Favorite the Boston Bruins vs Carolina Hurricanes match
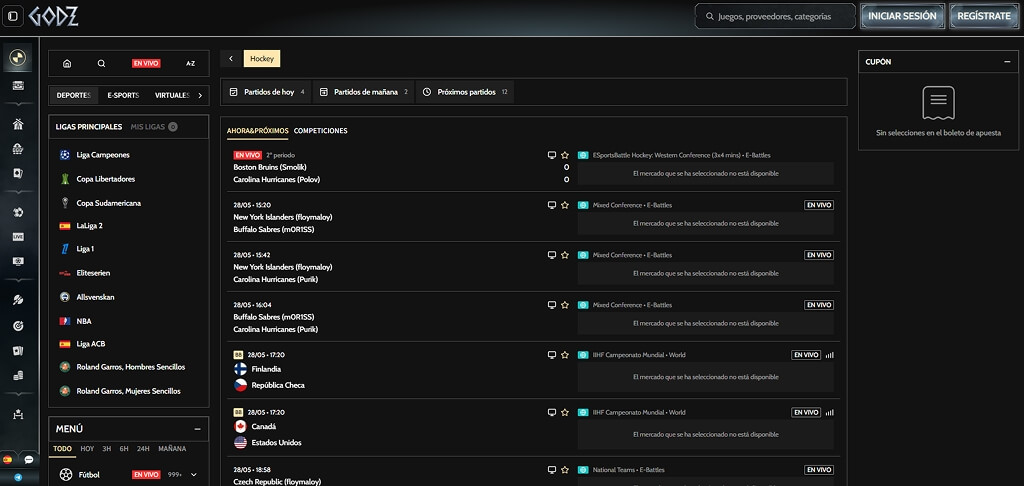Viewport: 1024px width, 486px height. [565, 155]
